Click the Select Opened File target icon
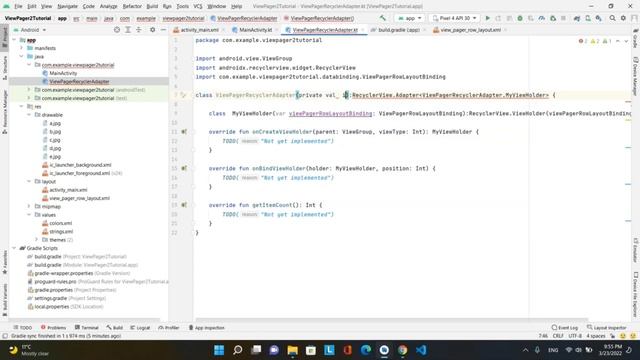Viewport: 640px width, 360px height. pyautogui.click(x=117, y=30)
